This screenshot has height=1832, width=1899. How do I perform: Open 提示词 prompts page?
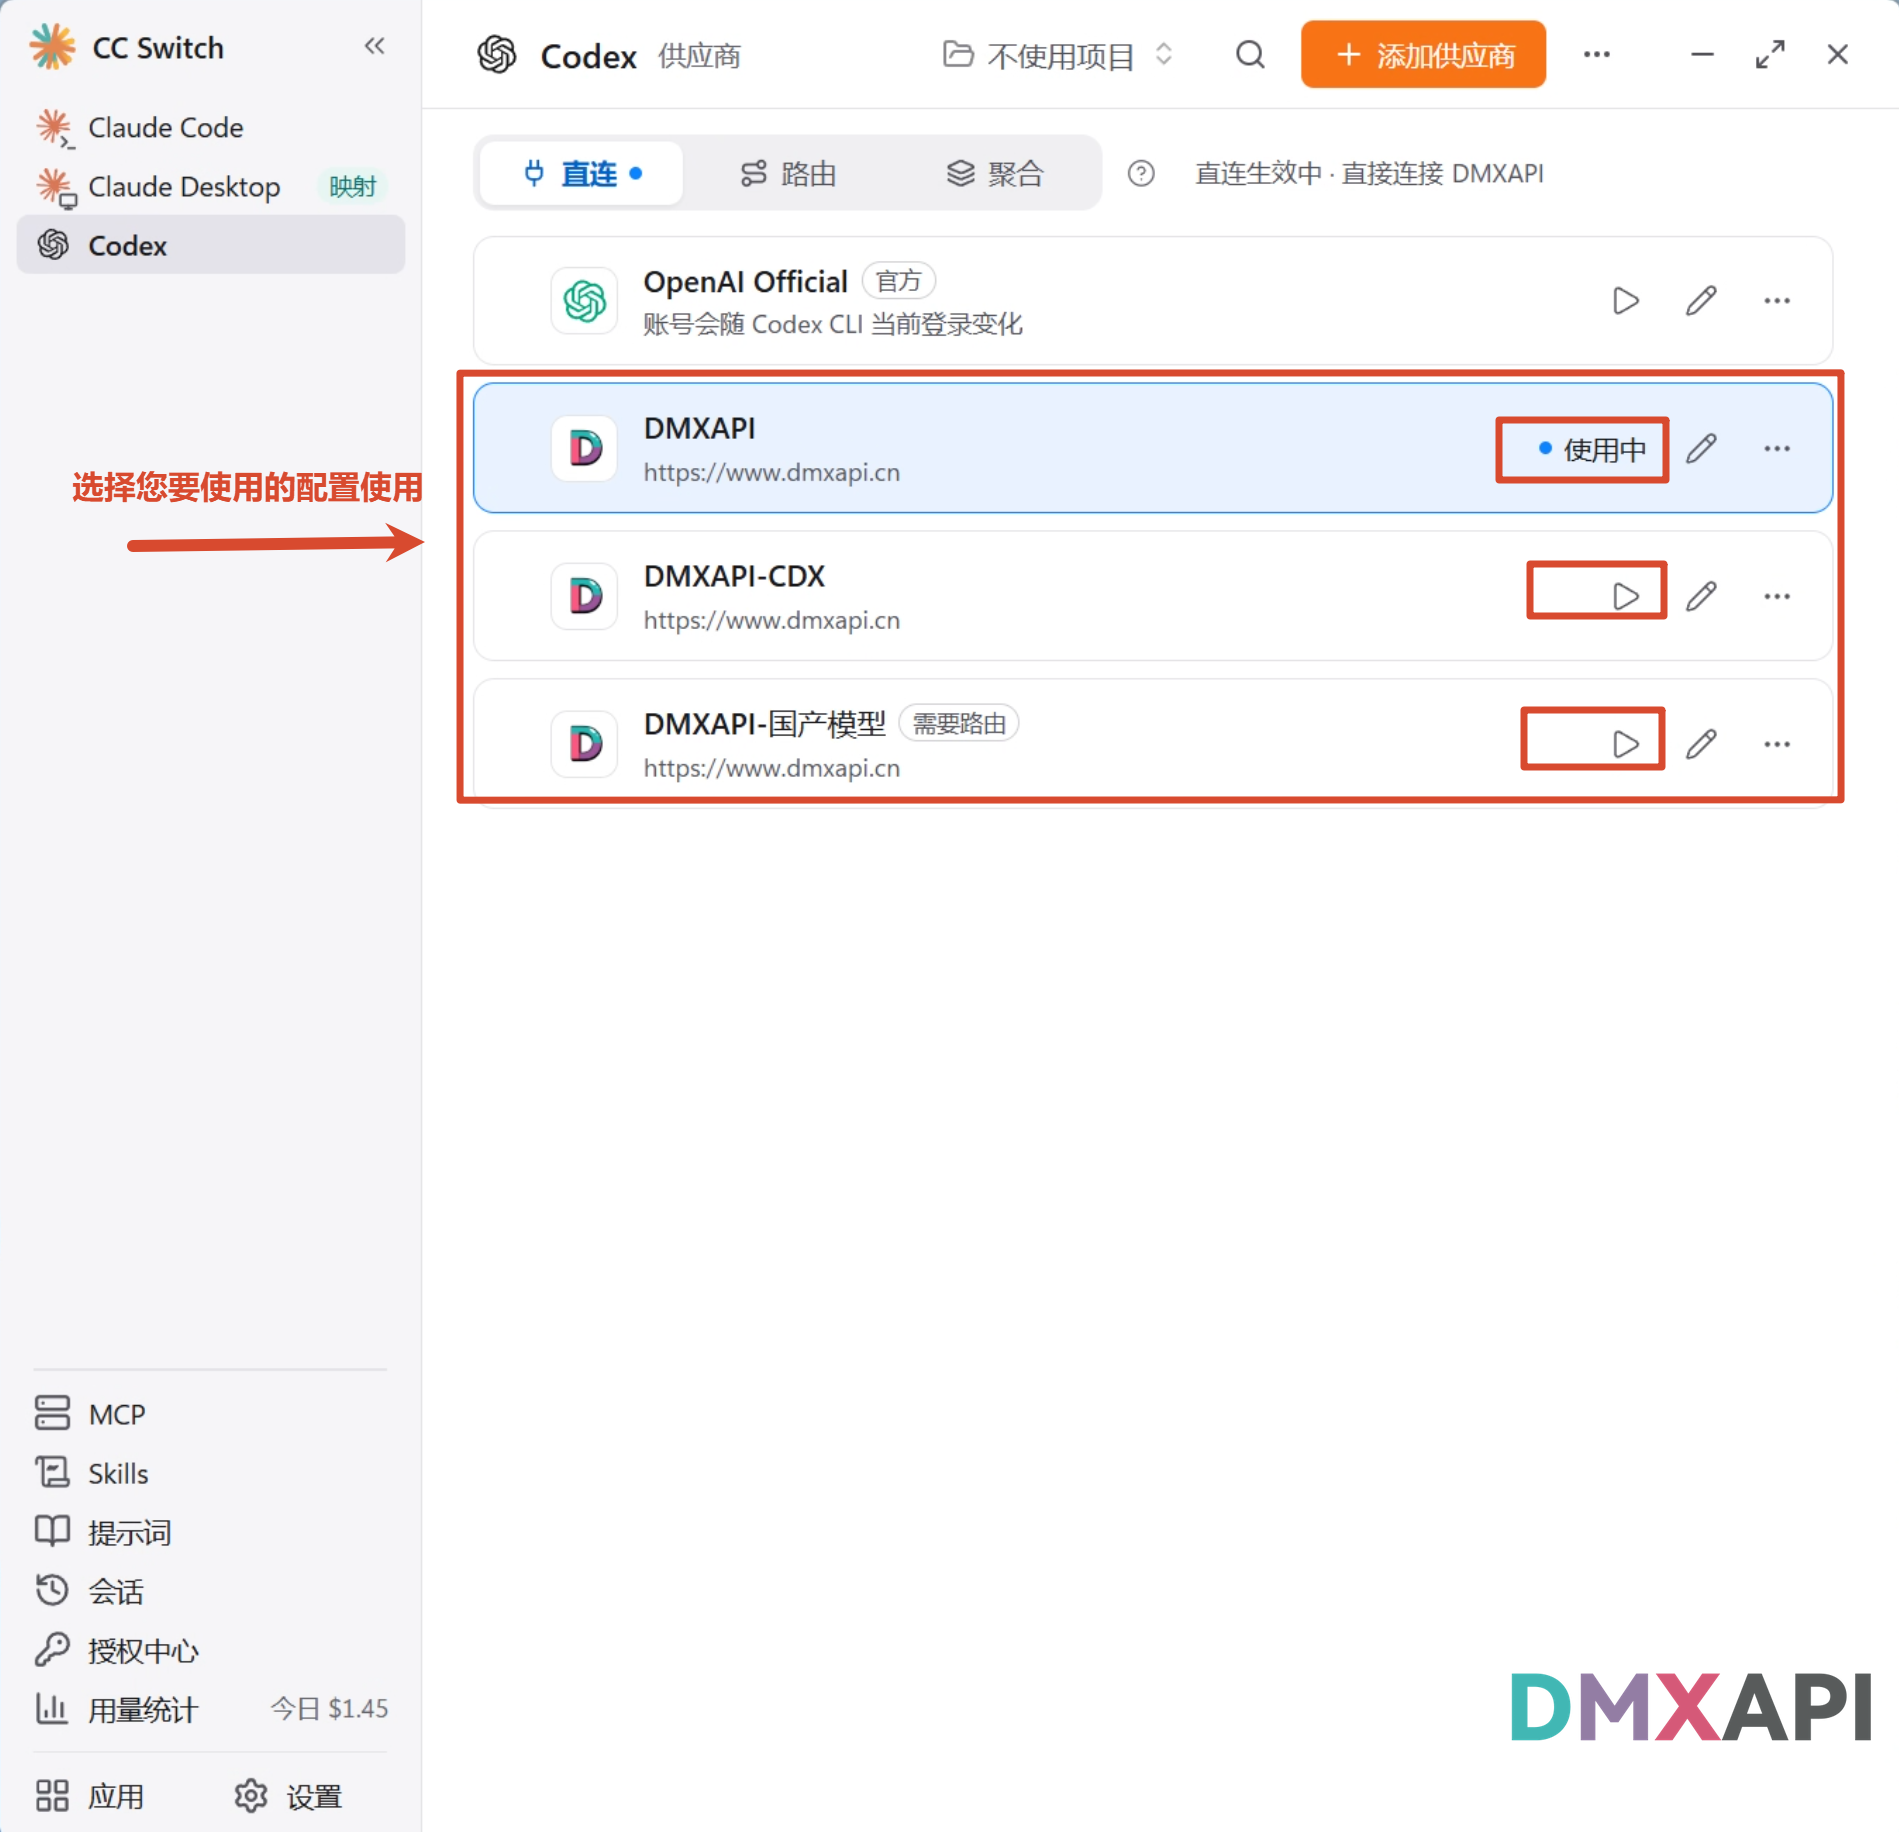211,1532
